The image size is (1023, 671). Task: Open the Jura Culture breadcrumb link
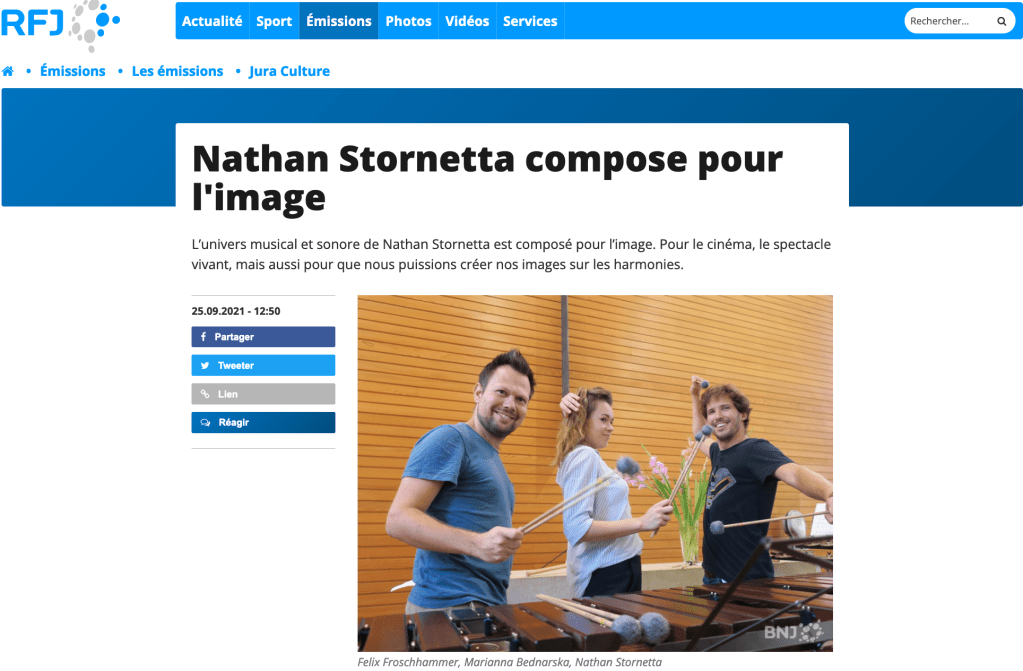(x=289, y=71)
